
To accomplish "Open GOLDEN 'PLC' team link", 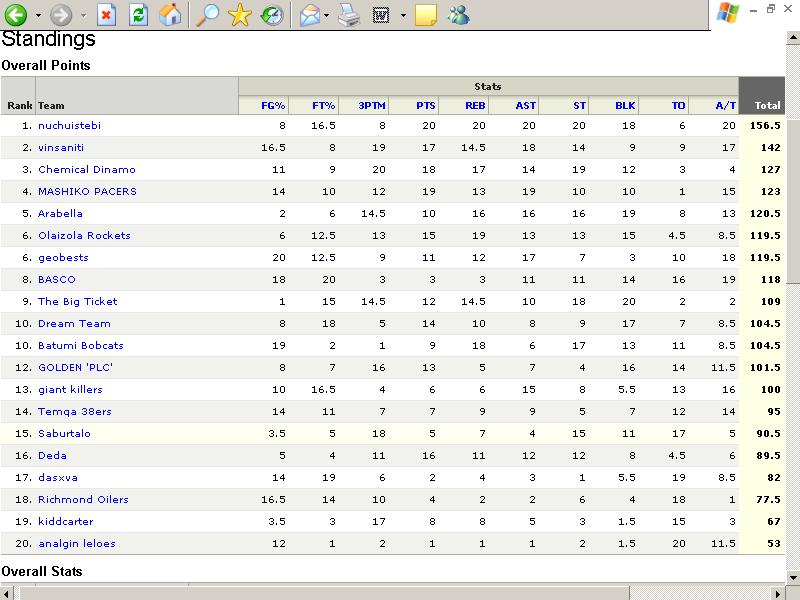I will [76, 367].
